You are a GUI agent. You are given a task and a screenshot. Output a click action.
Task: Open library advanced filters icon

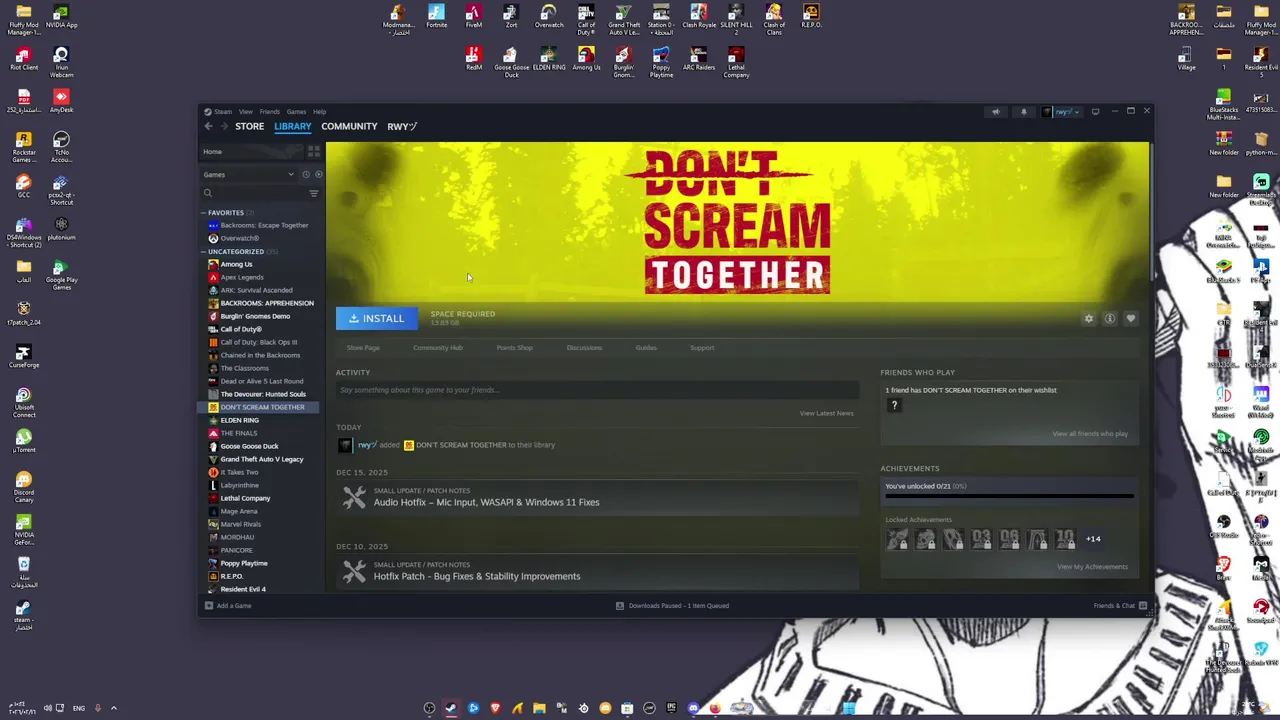click(313, 193)
